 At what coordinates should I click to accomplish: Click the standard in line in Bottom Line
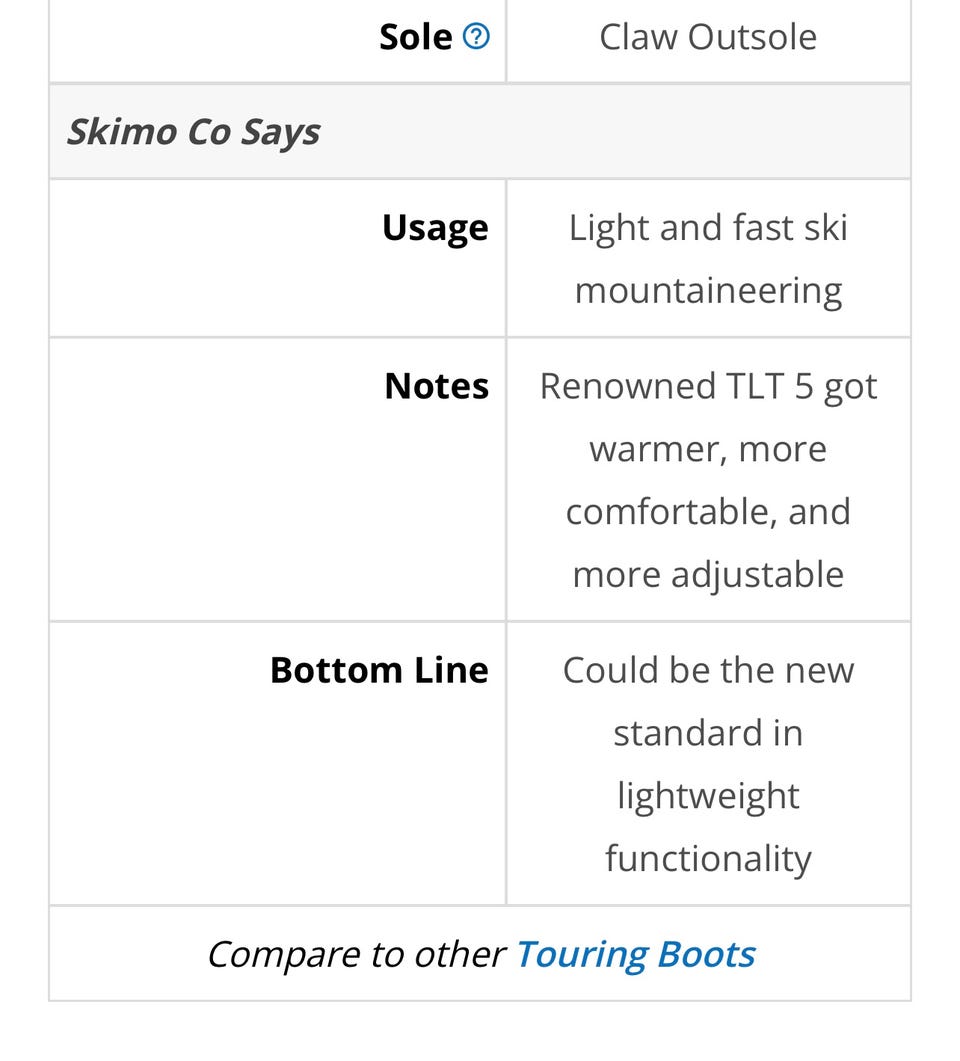pyautogui.click(x=708, y=733)
